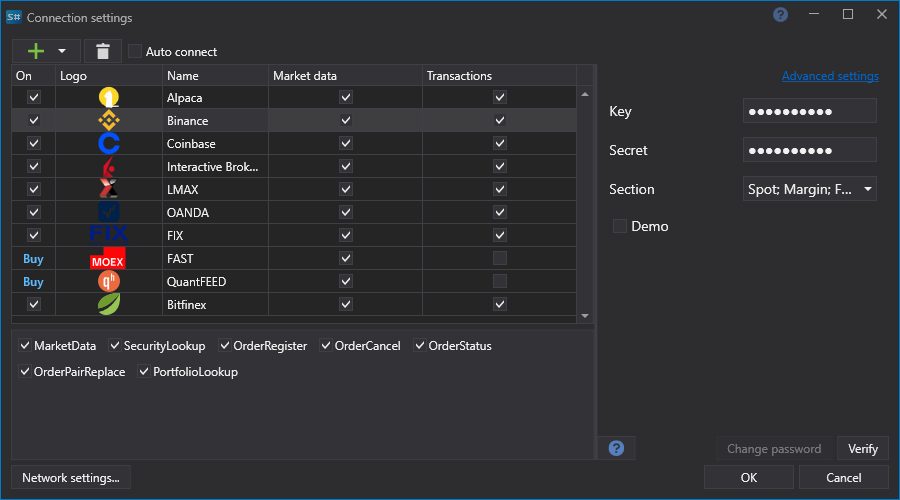This screenshot has width=900, height=500.
Task: Click the MOEX logo icon
Action: [108, 259]
